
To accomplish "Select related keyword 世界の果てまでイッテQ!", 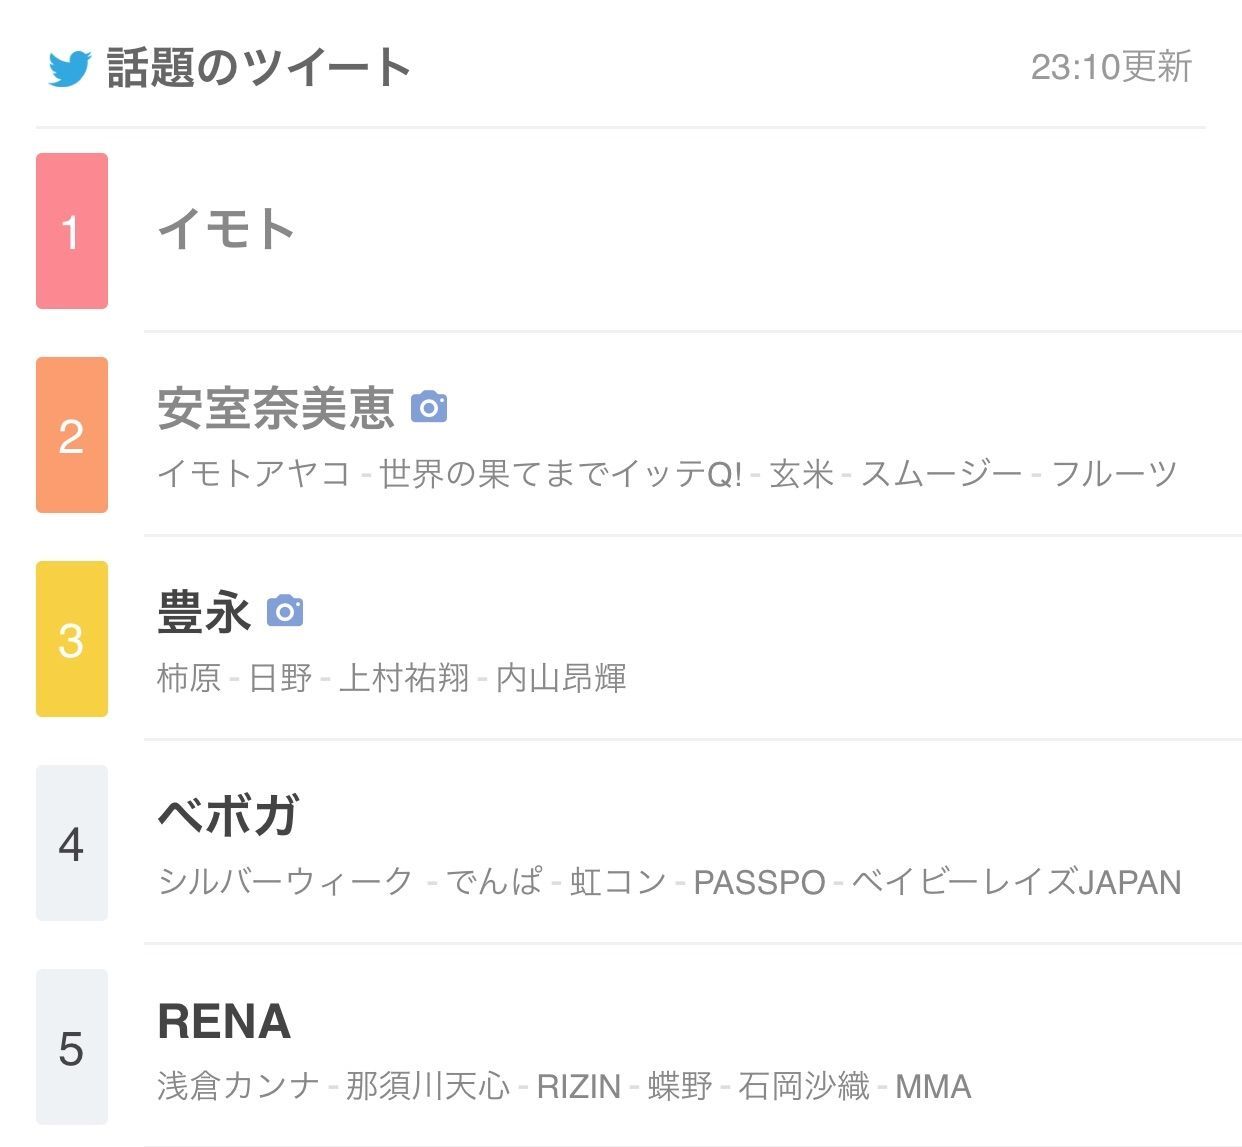I will [x=561, y=474].
